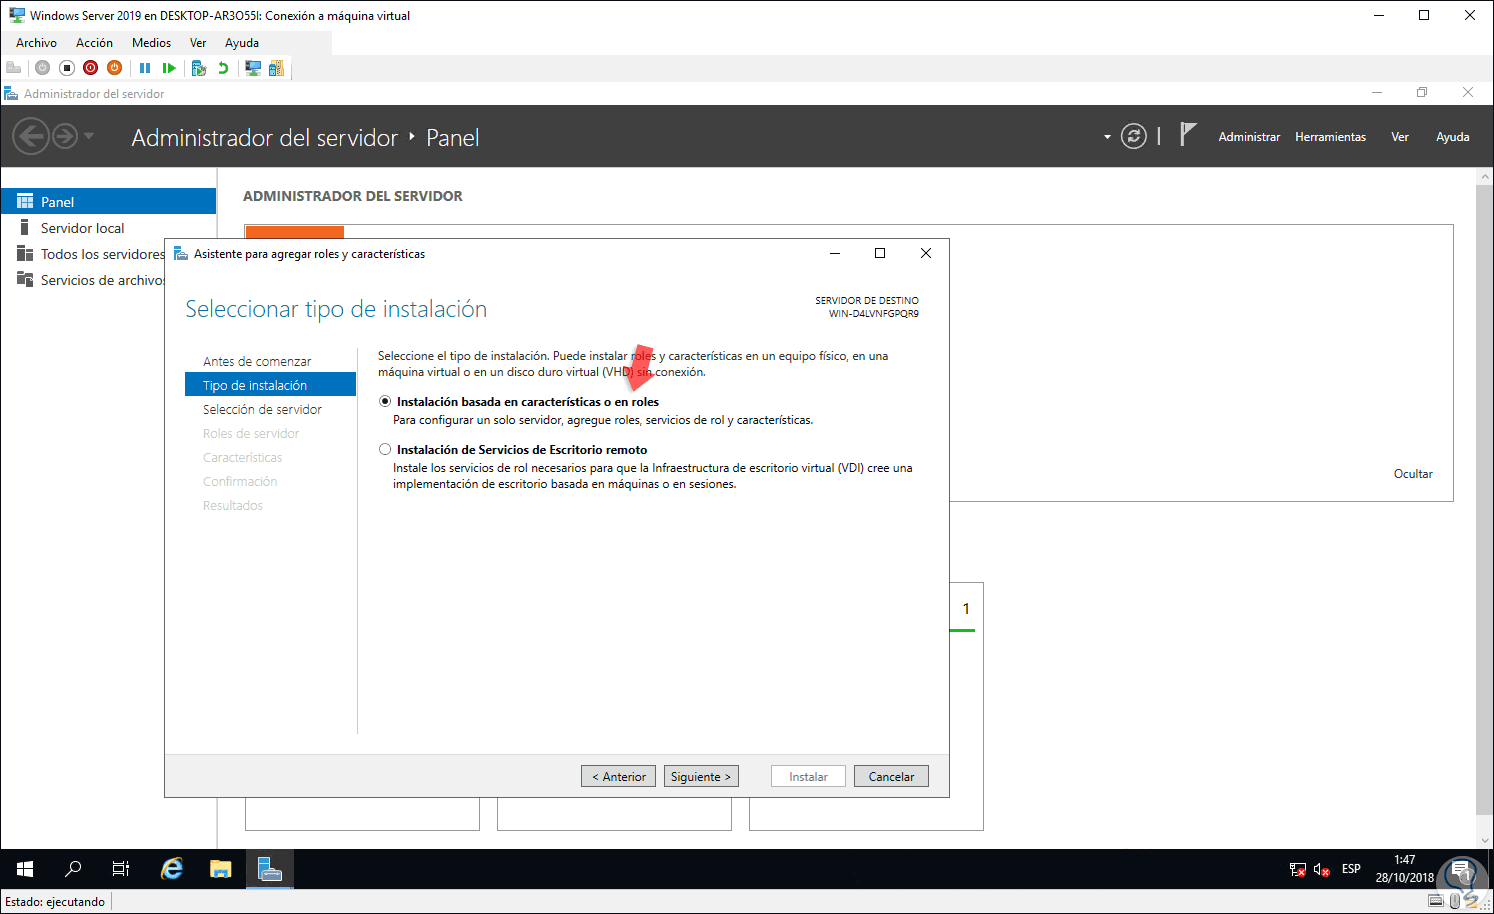Click the last icon in the VM toolbar

point(276,68)
